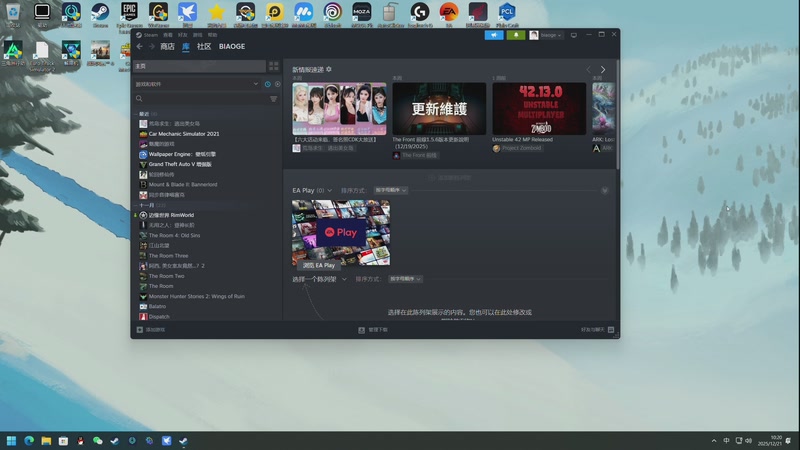Select RimWorld in library list
Image resolution: width=800 pixels, height=450 pixels.
pyautogui.click(x=171, y=215)
